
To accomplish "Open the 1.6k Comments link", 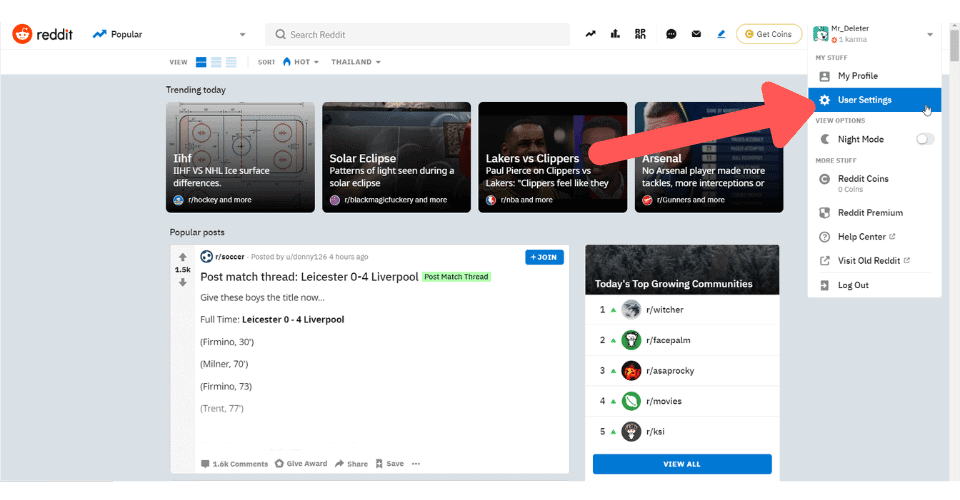I will point(234,464).
